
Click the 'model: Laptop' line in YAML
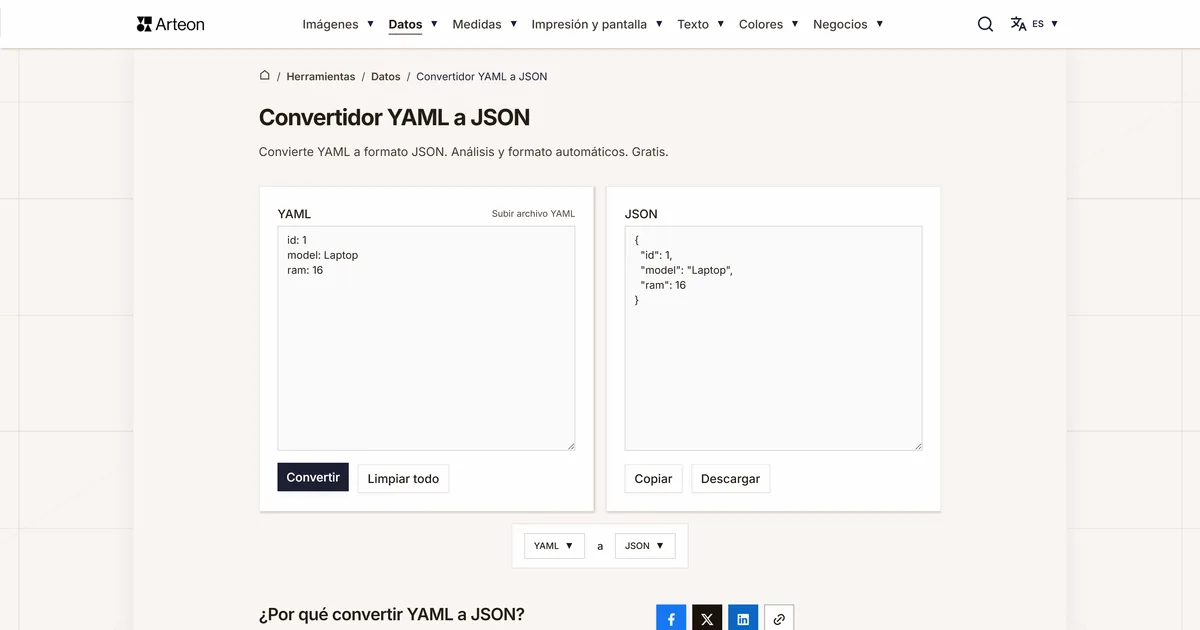[x=322, y=255]
